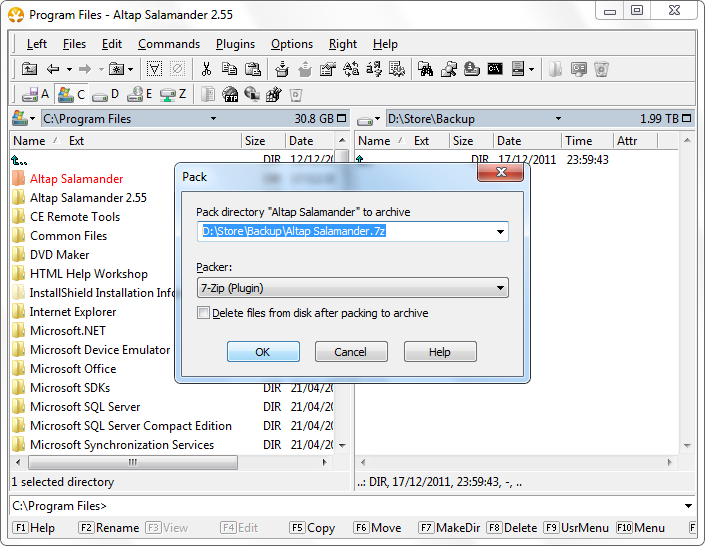Click the Change Case icon
The height and width of the screenshot is (546, 705).
(x=374, y=69)
